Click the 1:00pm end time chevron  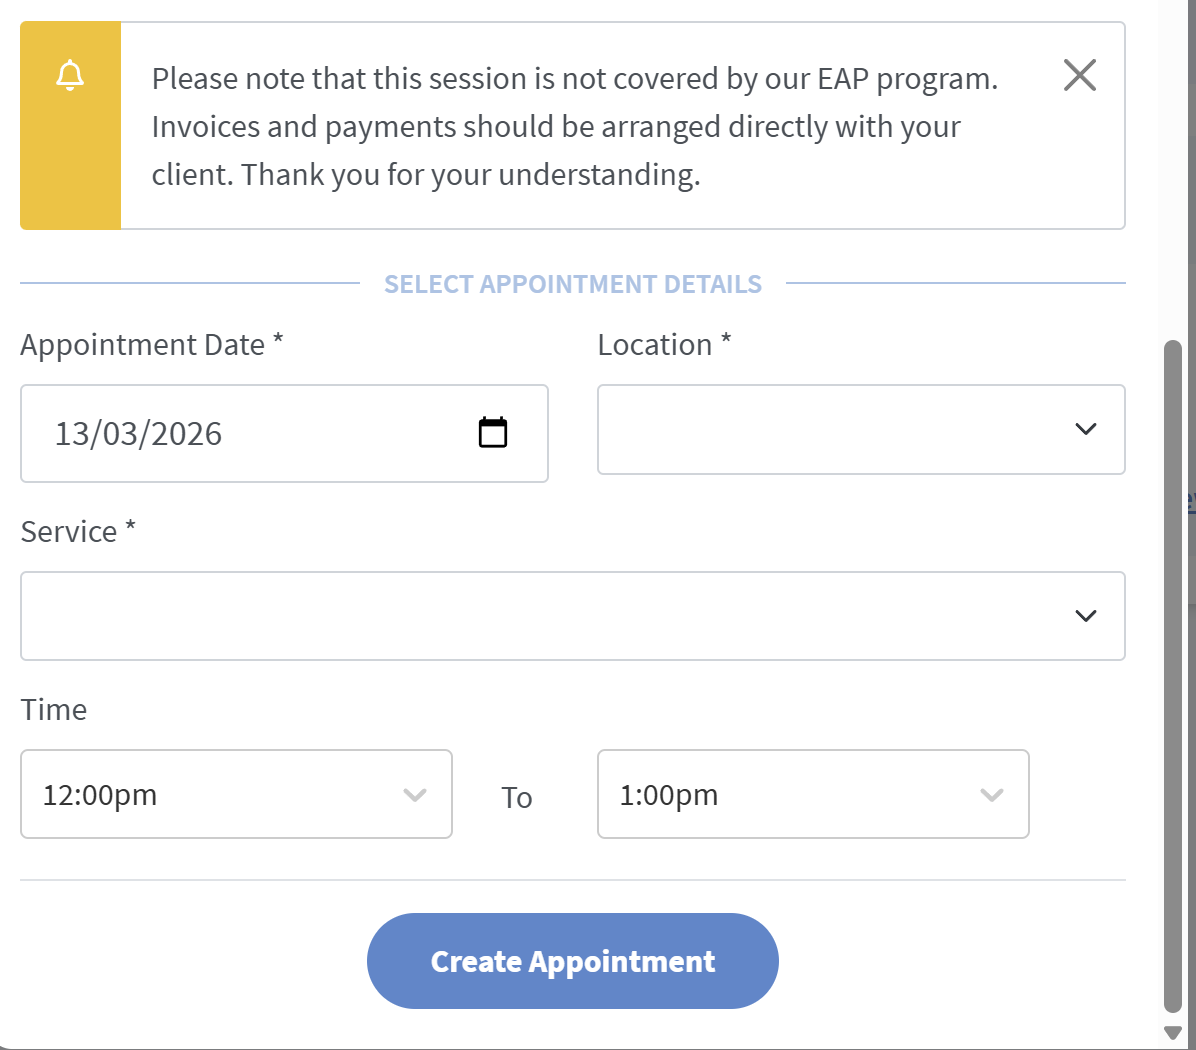tap(991, 795)
